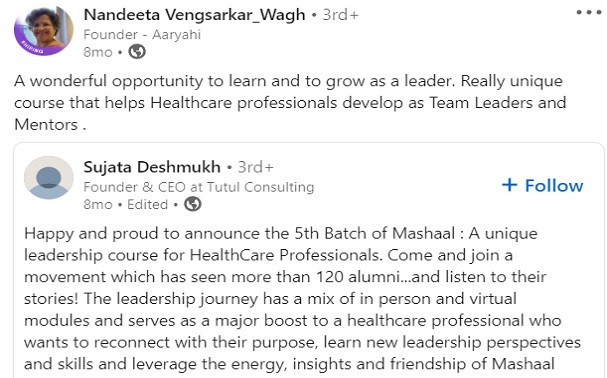607x378 pixels.
Task: Follow Sujata Deshmukh
Action: coord(542,185)
